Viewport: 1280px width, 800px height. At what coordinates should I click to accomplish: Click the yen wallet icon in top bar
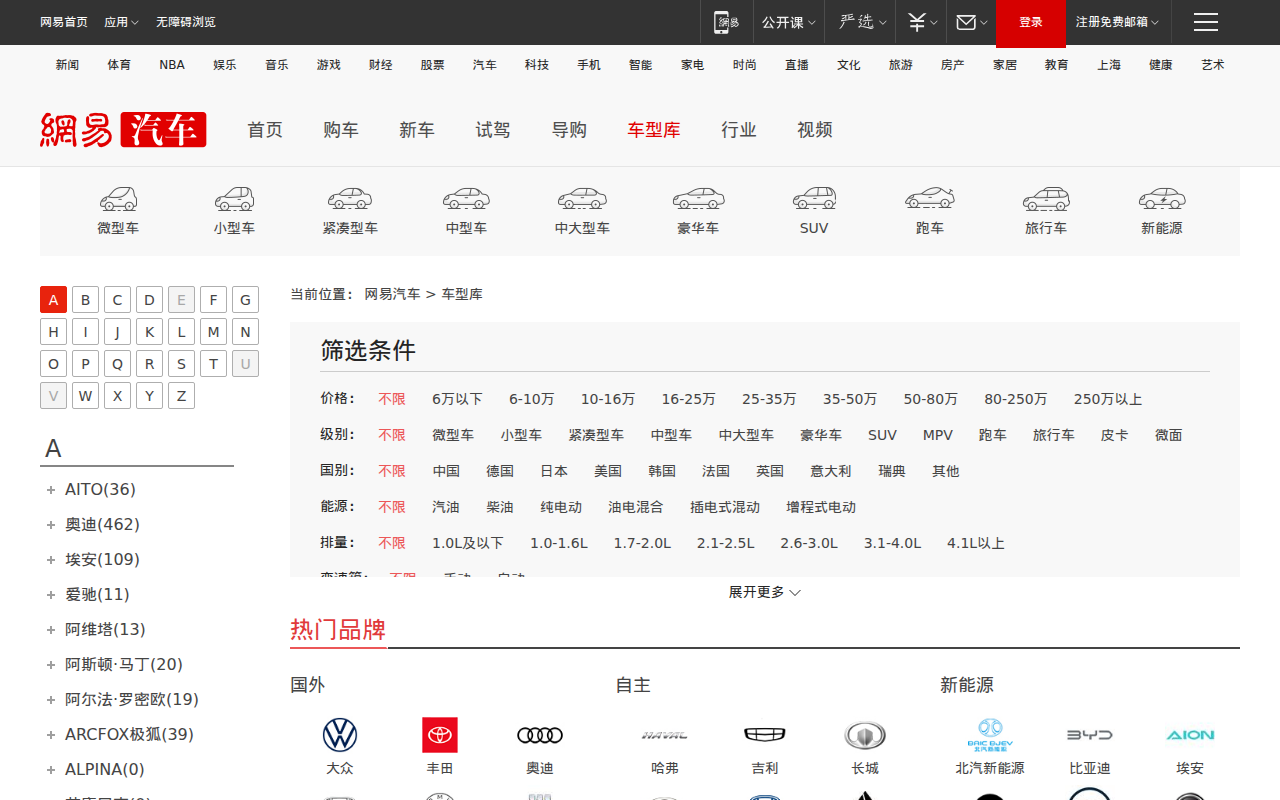[917, 22]
